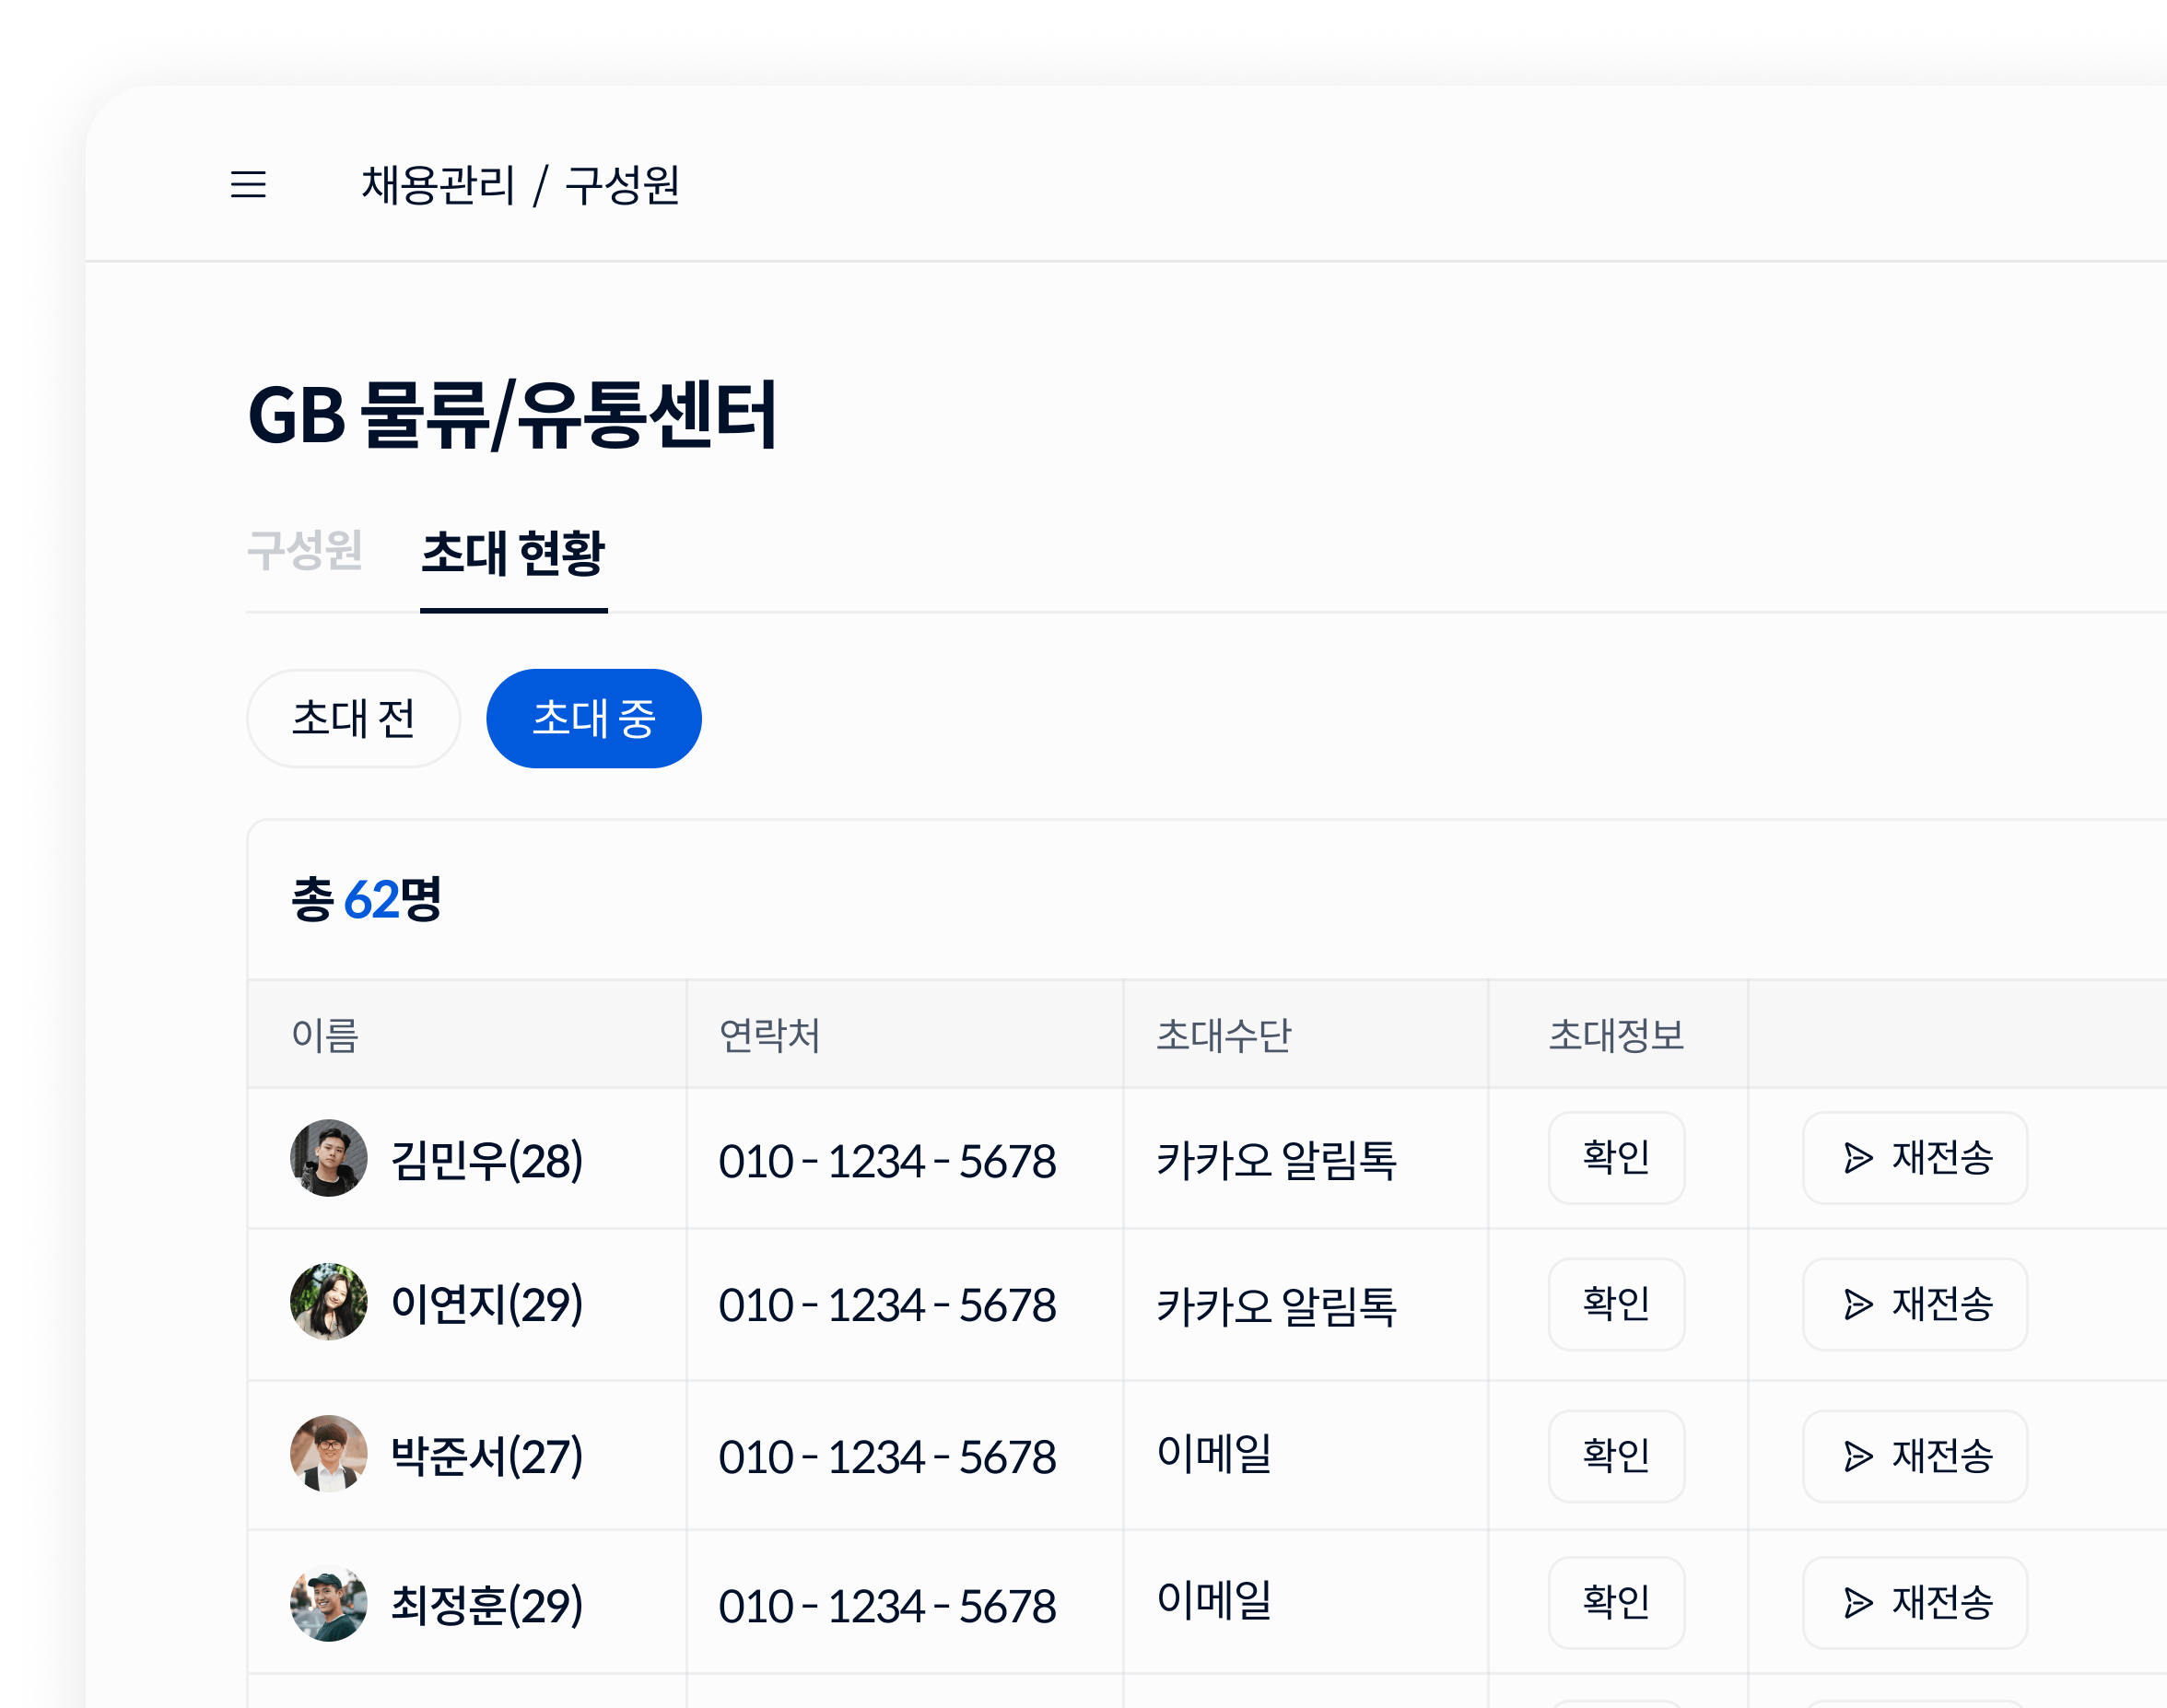Click the send icon in 김민우's 재전송 button
This screenshot has width=2167, height=1708.
point(1858,1158)
